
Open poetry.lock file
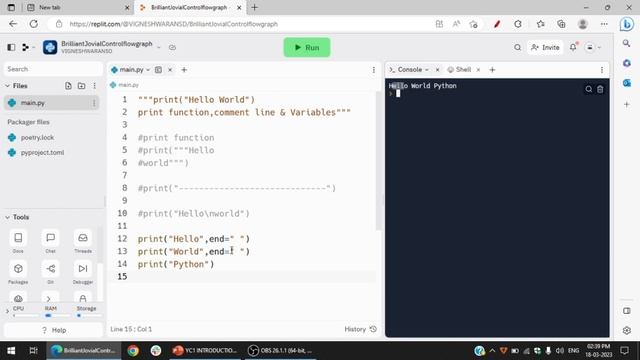click(x=37, y=138)
